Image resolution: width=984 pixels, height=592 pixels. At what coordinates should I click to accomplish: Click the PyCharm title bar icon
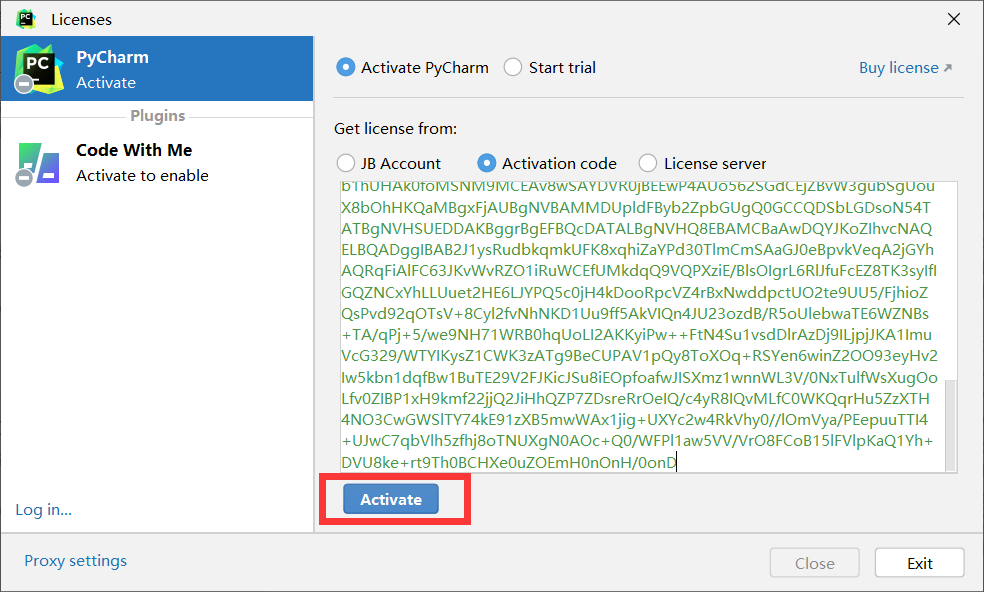(26, 19)
